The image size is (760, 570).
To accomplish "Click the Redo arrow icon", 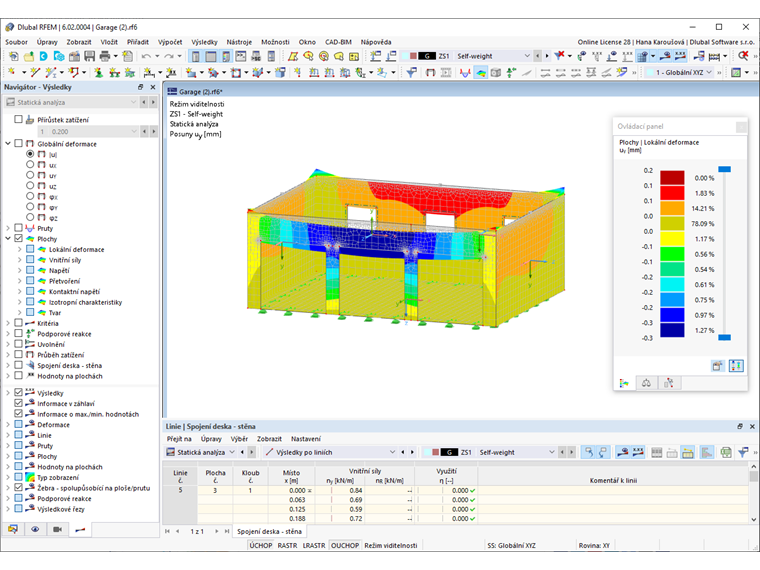I will 169,56.
